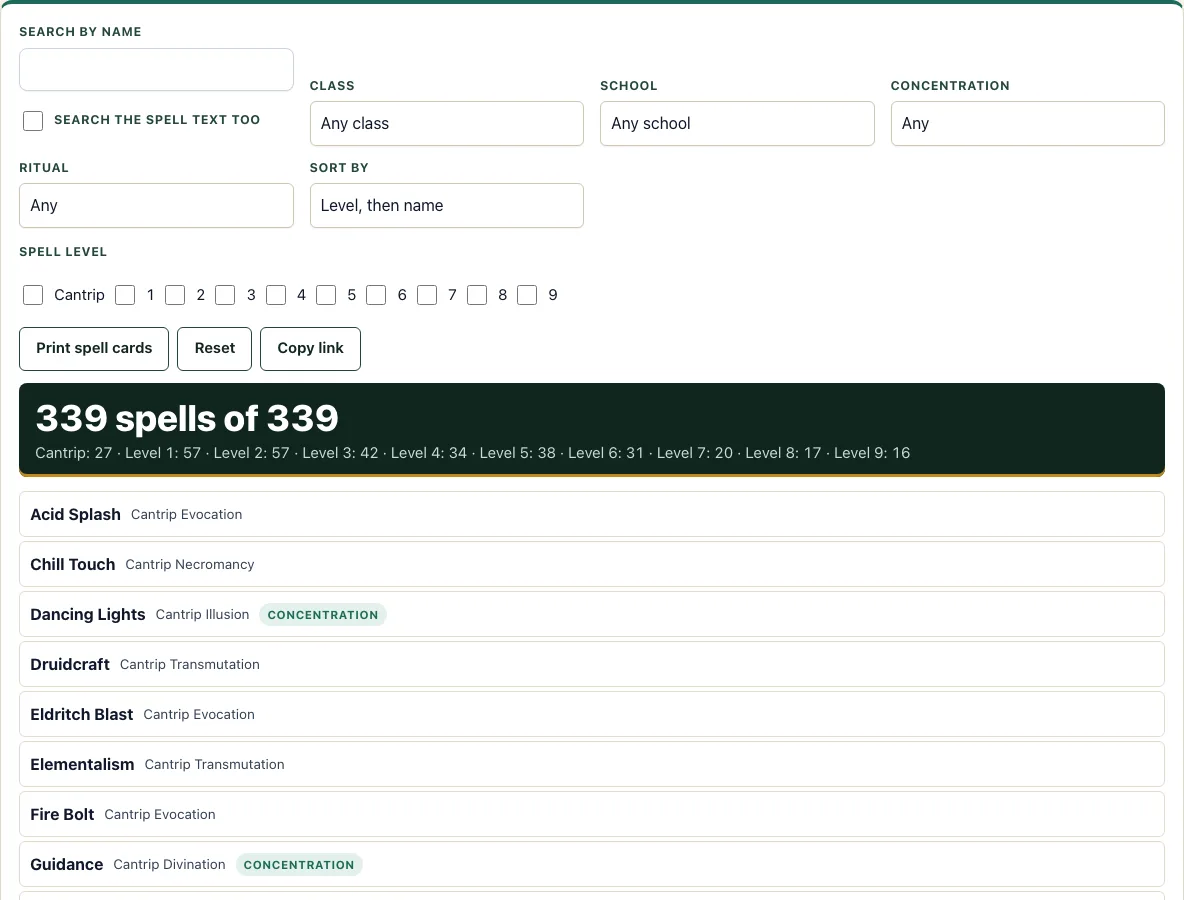Enable Search the spell text too checkbox
This screenshot has height=900, width=1184.
[33, 121]
